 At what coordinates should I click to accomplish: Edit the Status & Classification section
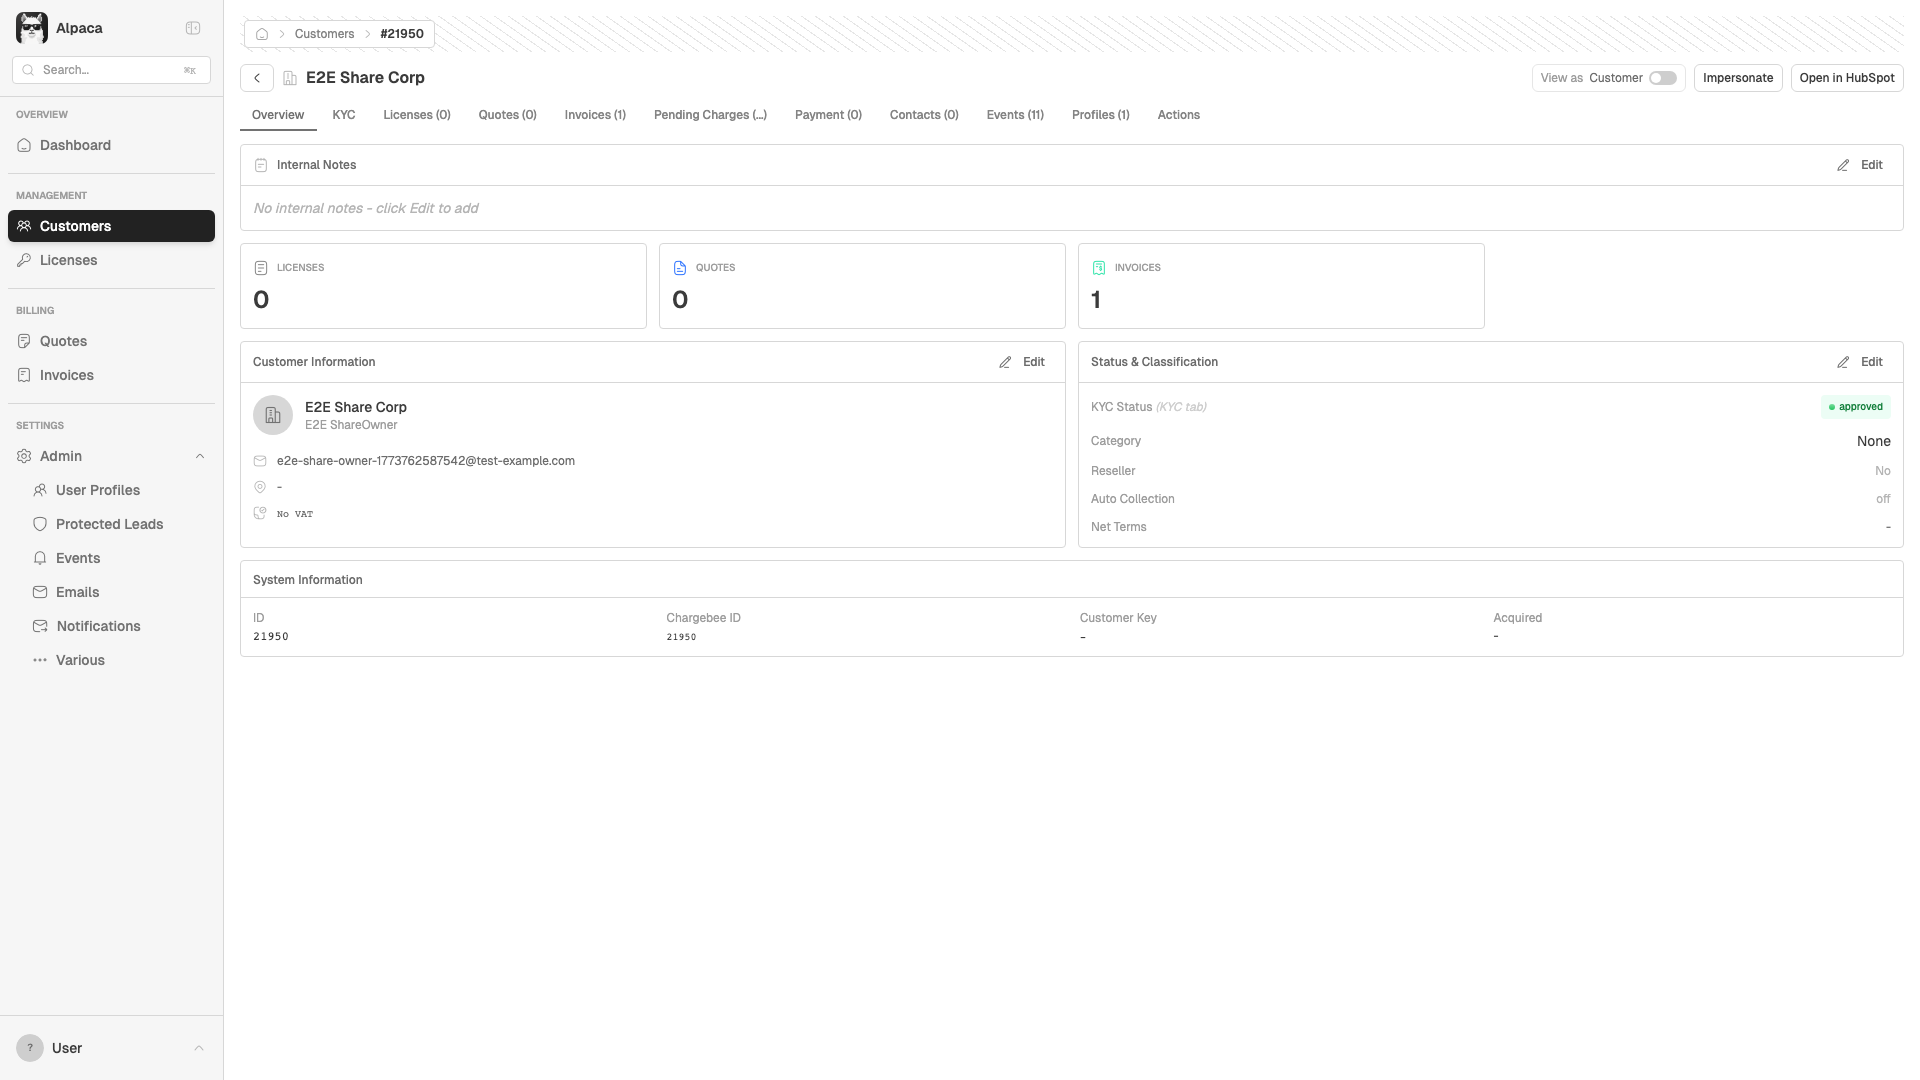(x=1860, y=362)
